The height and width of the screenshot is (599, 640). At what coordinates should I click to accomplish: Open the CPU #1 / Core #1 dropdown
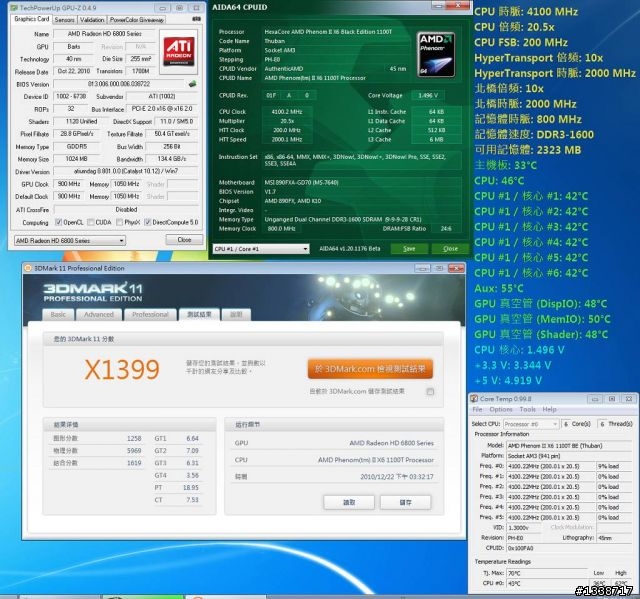[261, 249]
